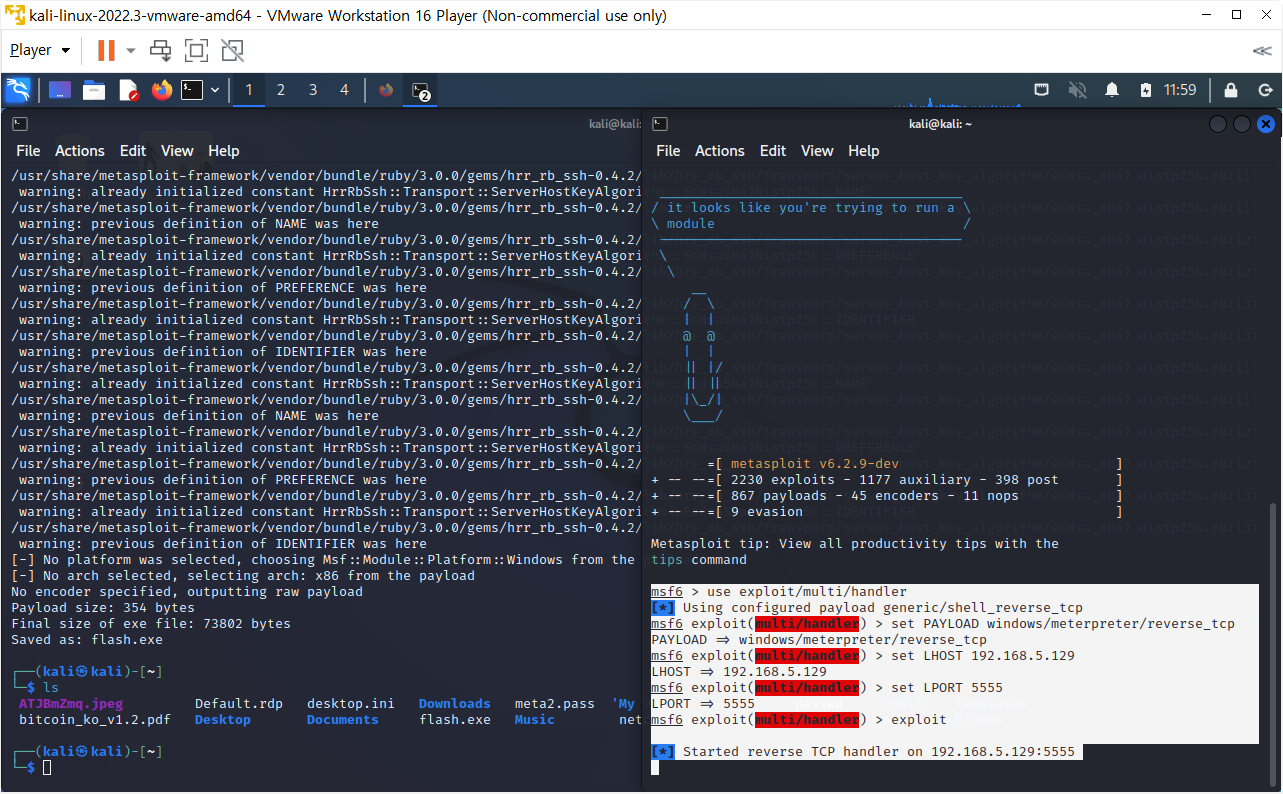Launch Firefox from the Kali panel launcher
This screenshot has width=1283, height=794.
click(x=161, y=90)
